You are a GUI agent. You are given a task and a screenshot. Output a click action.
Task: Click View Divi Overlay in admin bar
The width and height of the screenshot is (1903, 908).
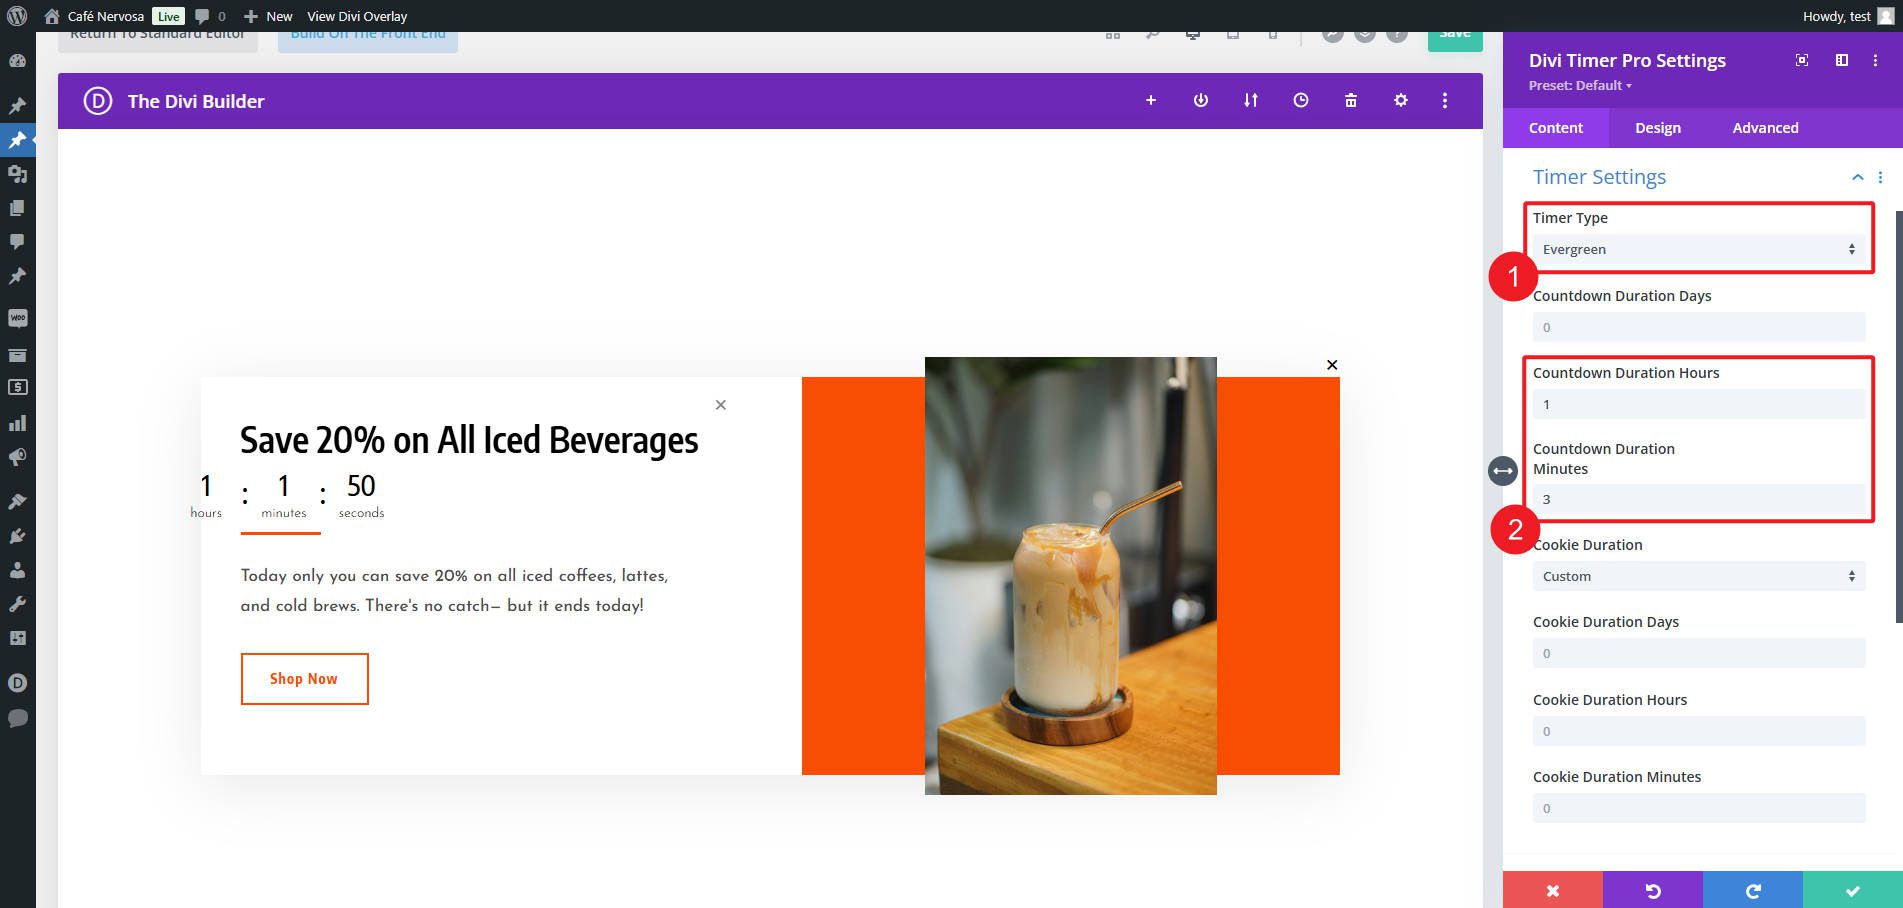pyautogui.click(x=357, y=16)
